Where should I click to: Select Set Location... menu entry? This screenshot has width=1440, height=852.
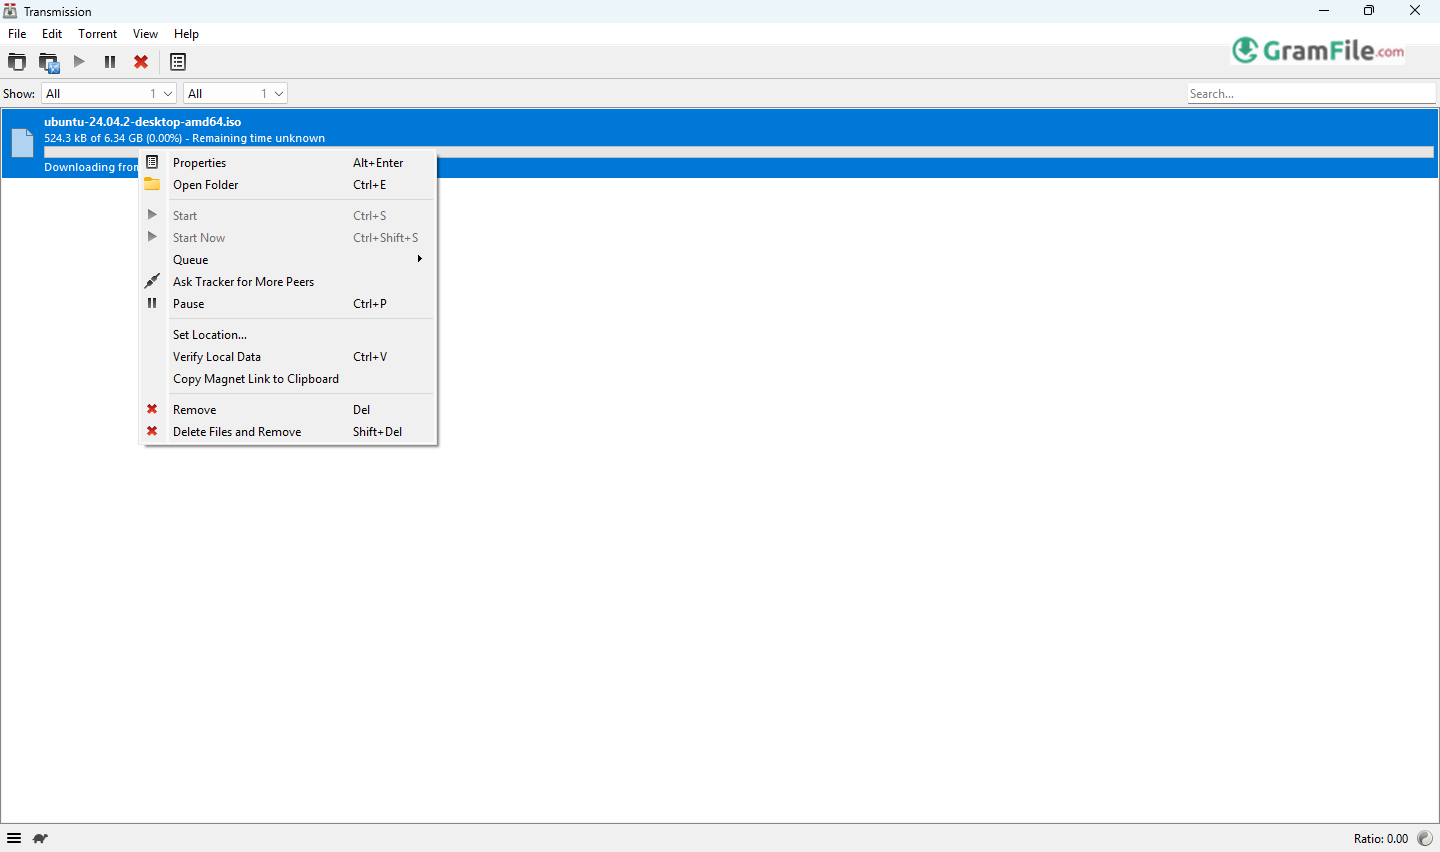290,335
